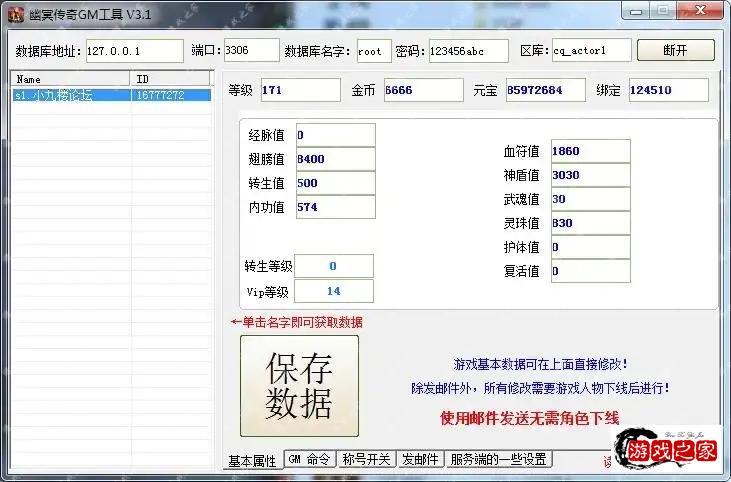Select the s1.小九楼论坛 row in list
Viewport: 731px width, 482px height.
[112, 95]
